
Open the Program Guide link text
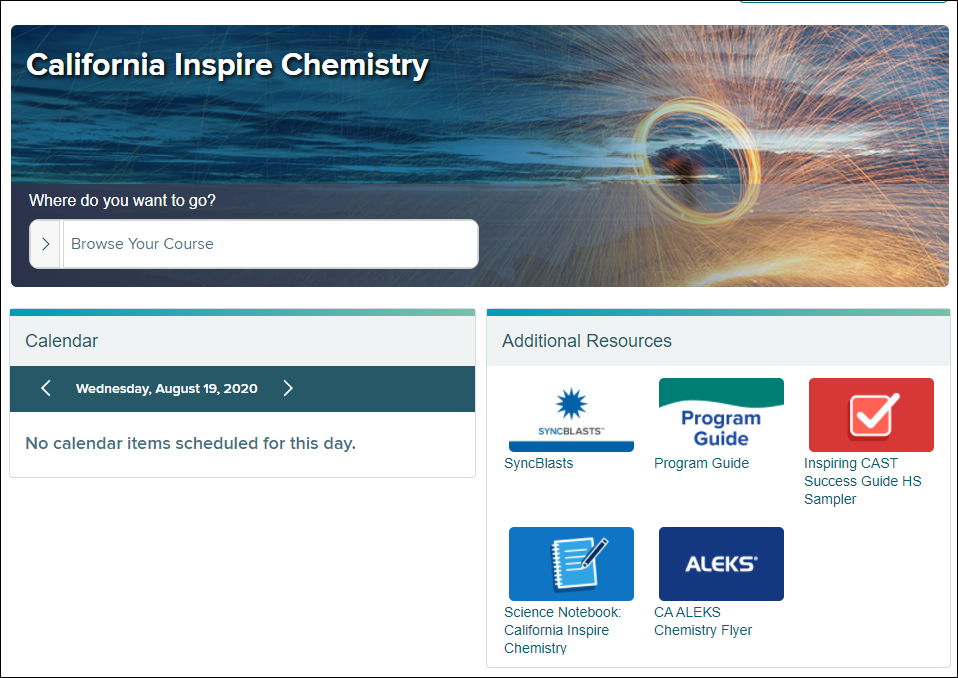[701, 463]
